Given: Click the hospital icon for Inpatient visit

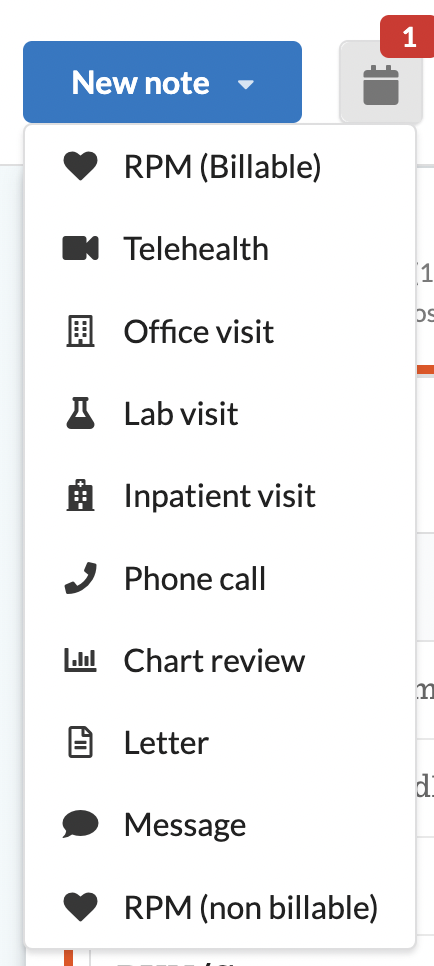Looking at the screenshot, I should click(80, 496).
